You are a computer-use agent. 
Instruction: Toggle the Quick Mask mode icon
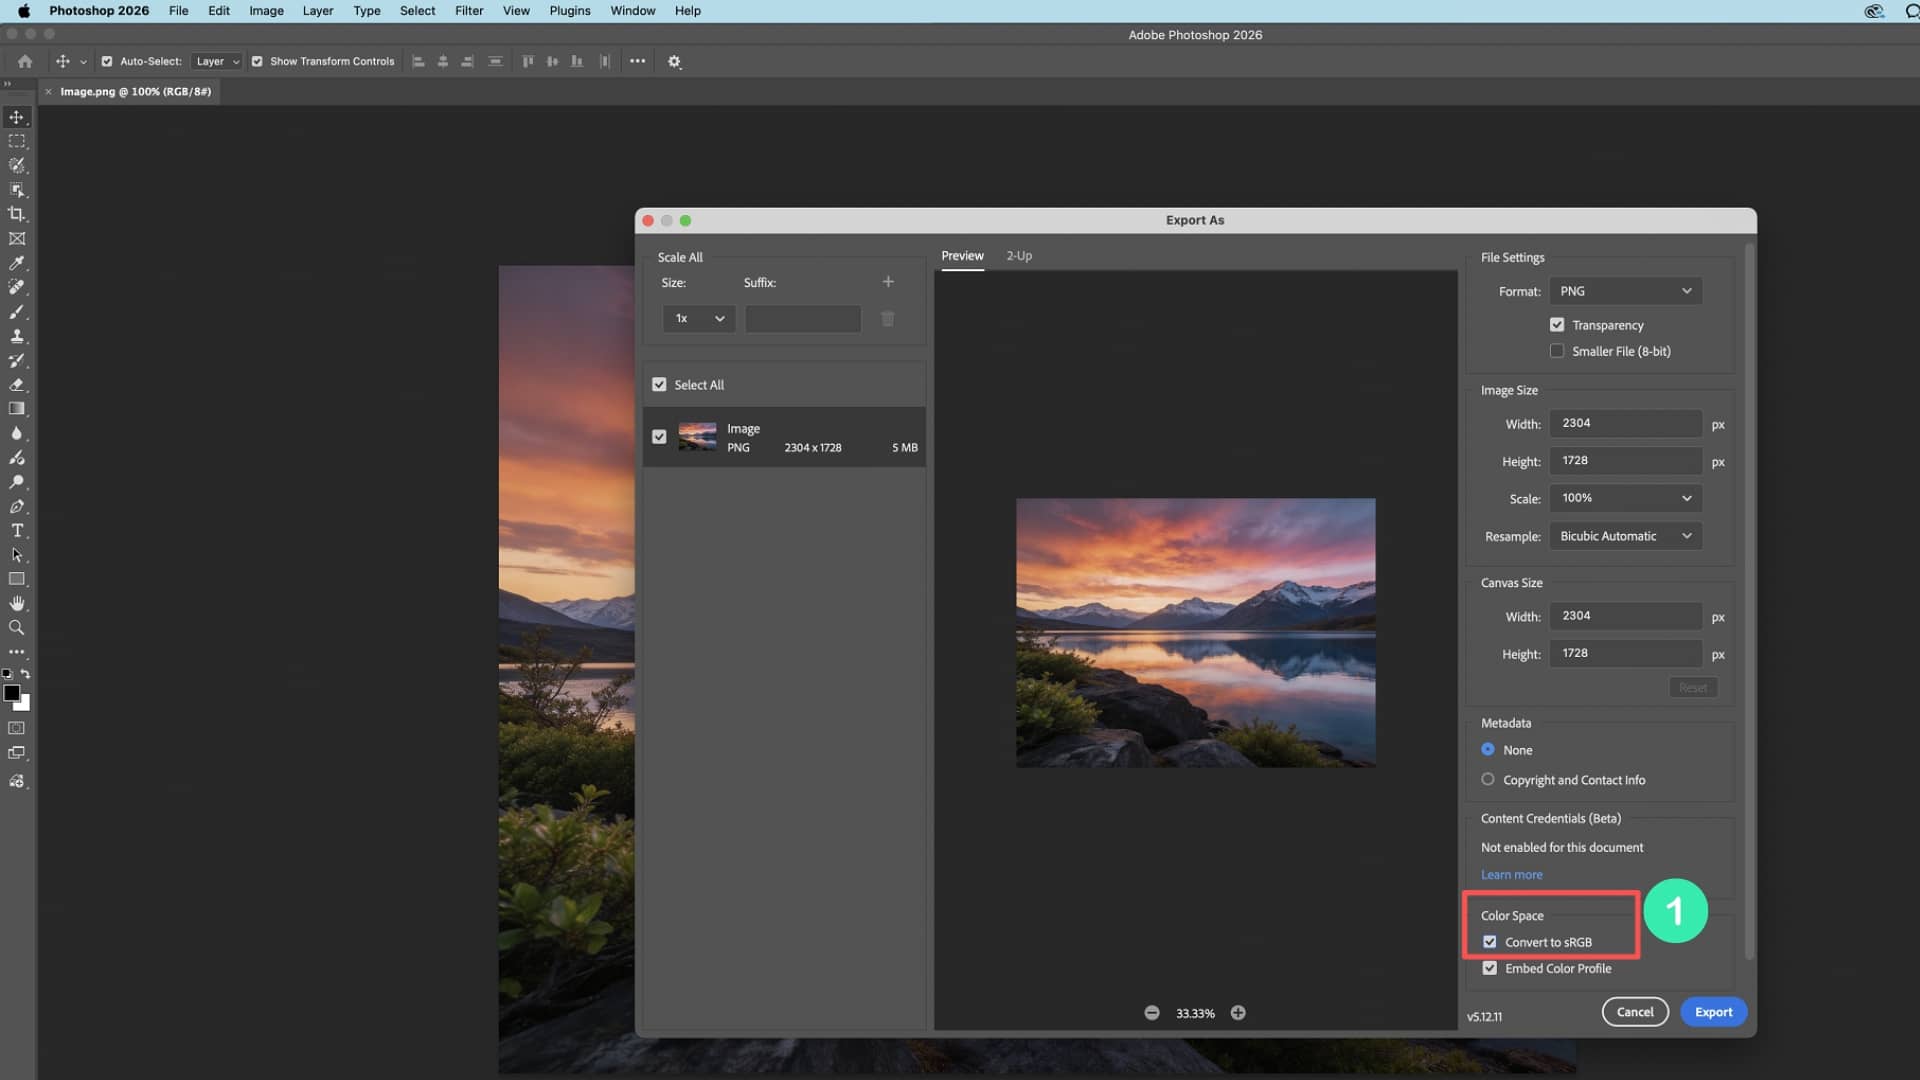click(17, 728)
